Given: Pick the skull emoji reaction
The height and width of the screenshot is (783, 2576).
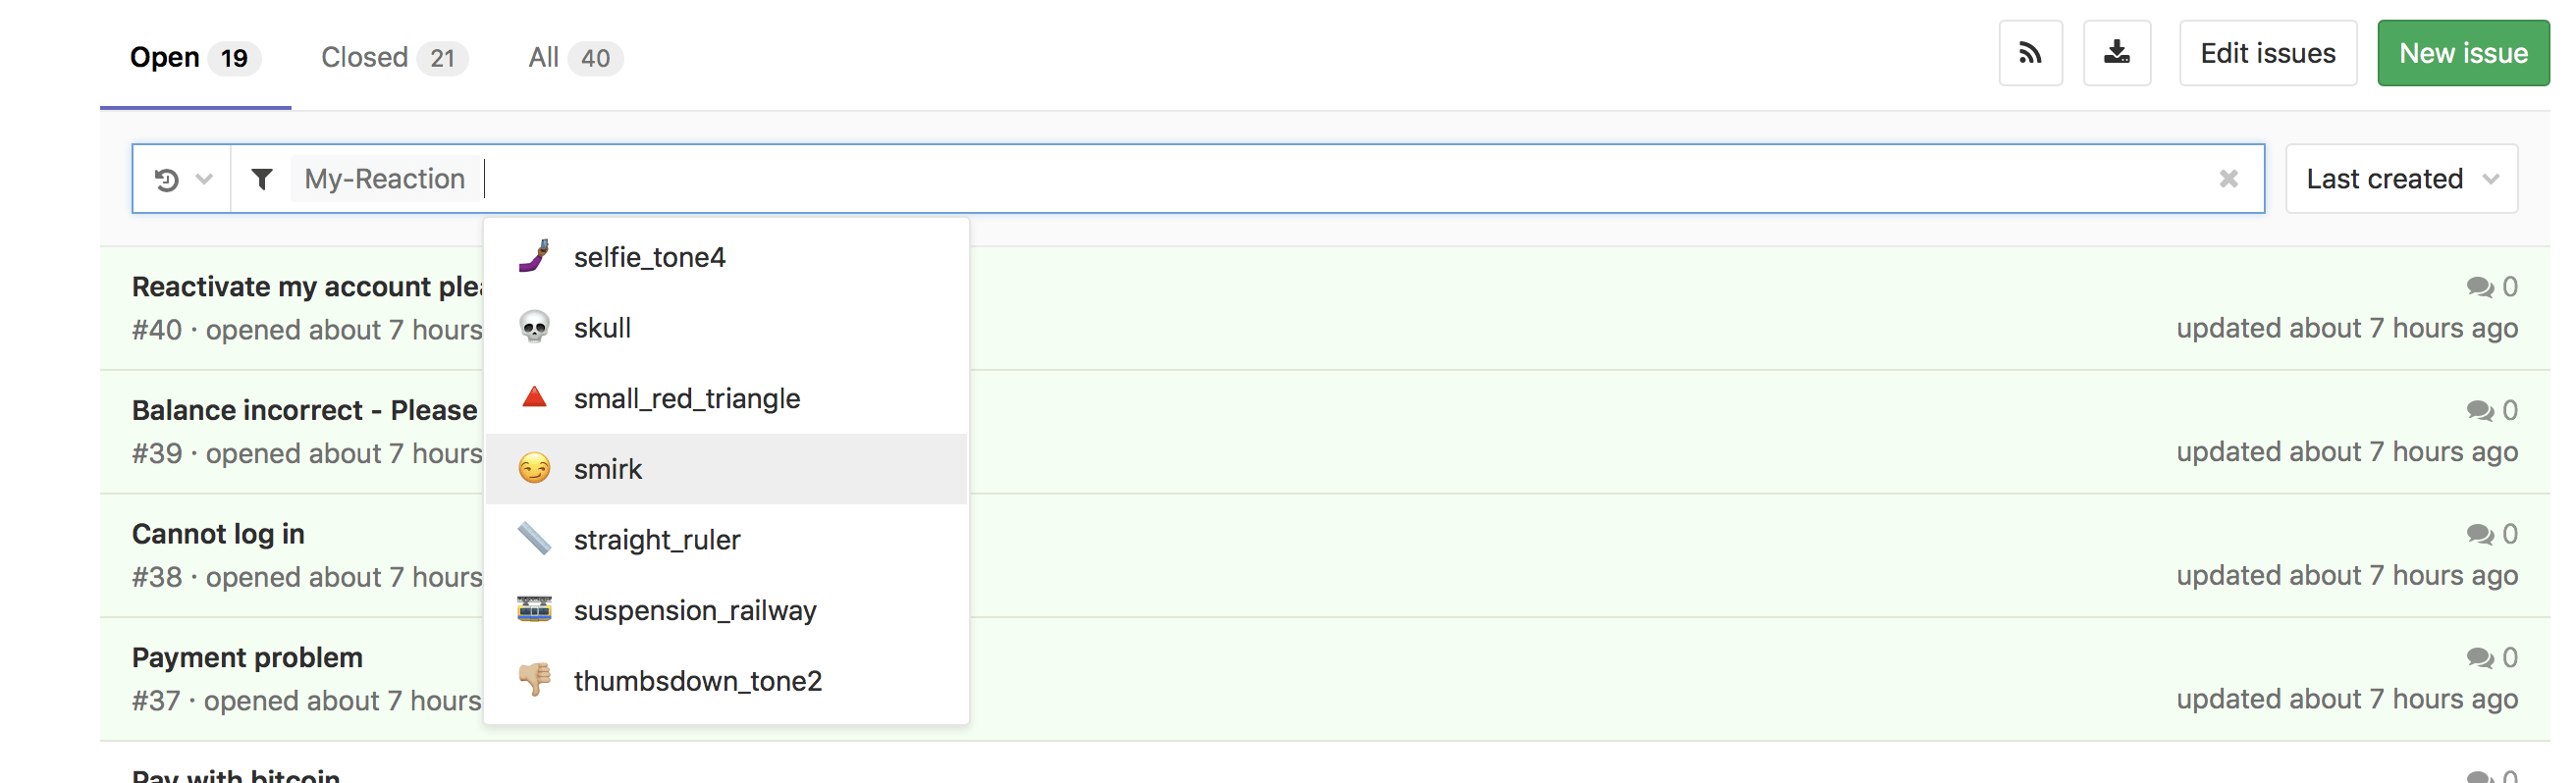Looking at the screenshot, I should point(602,328).
